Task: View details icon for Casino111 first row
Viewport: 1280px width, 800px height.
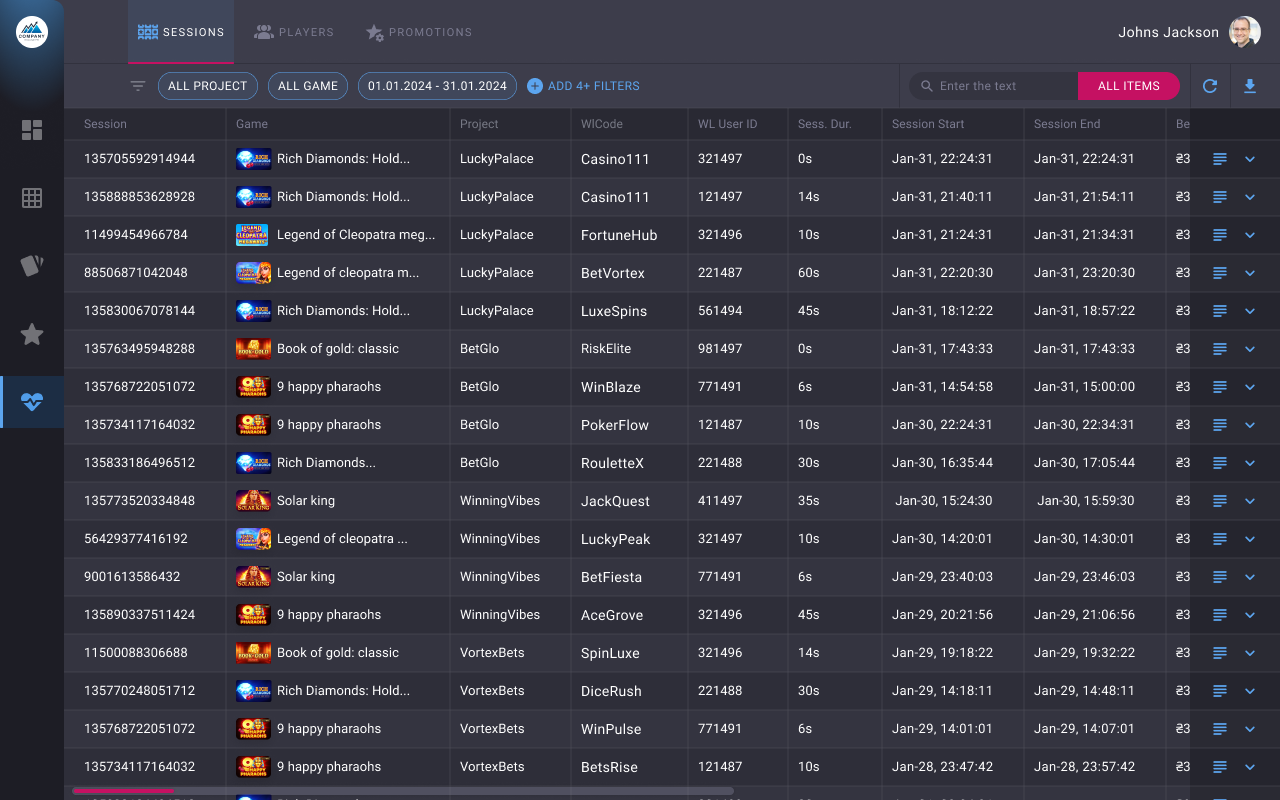Action: pos(1219,159)
